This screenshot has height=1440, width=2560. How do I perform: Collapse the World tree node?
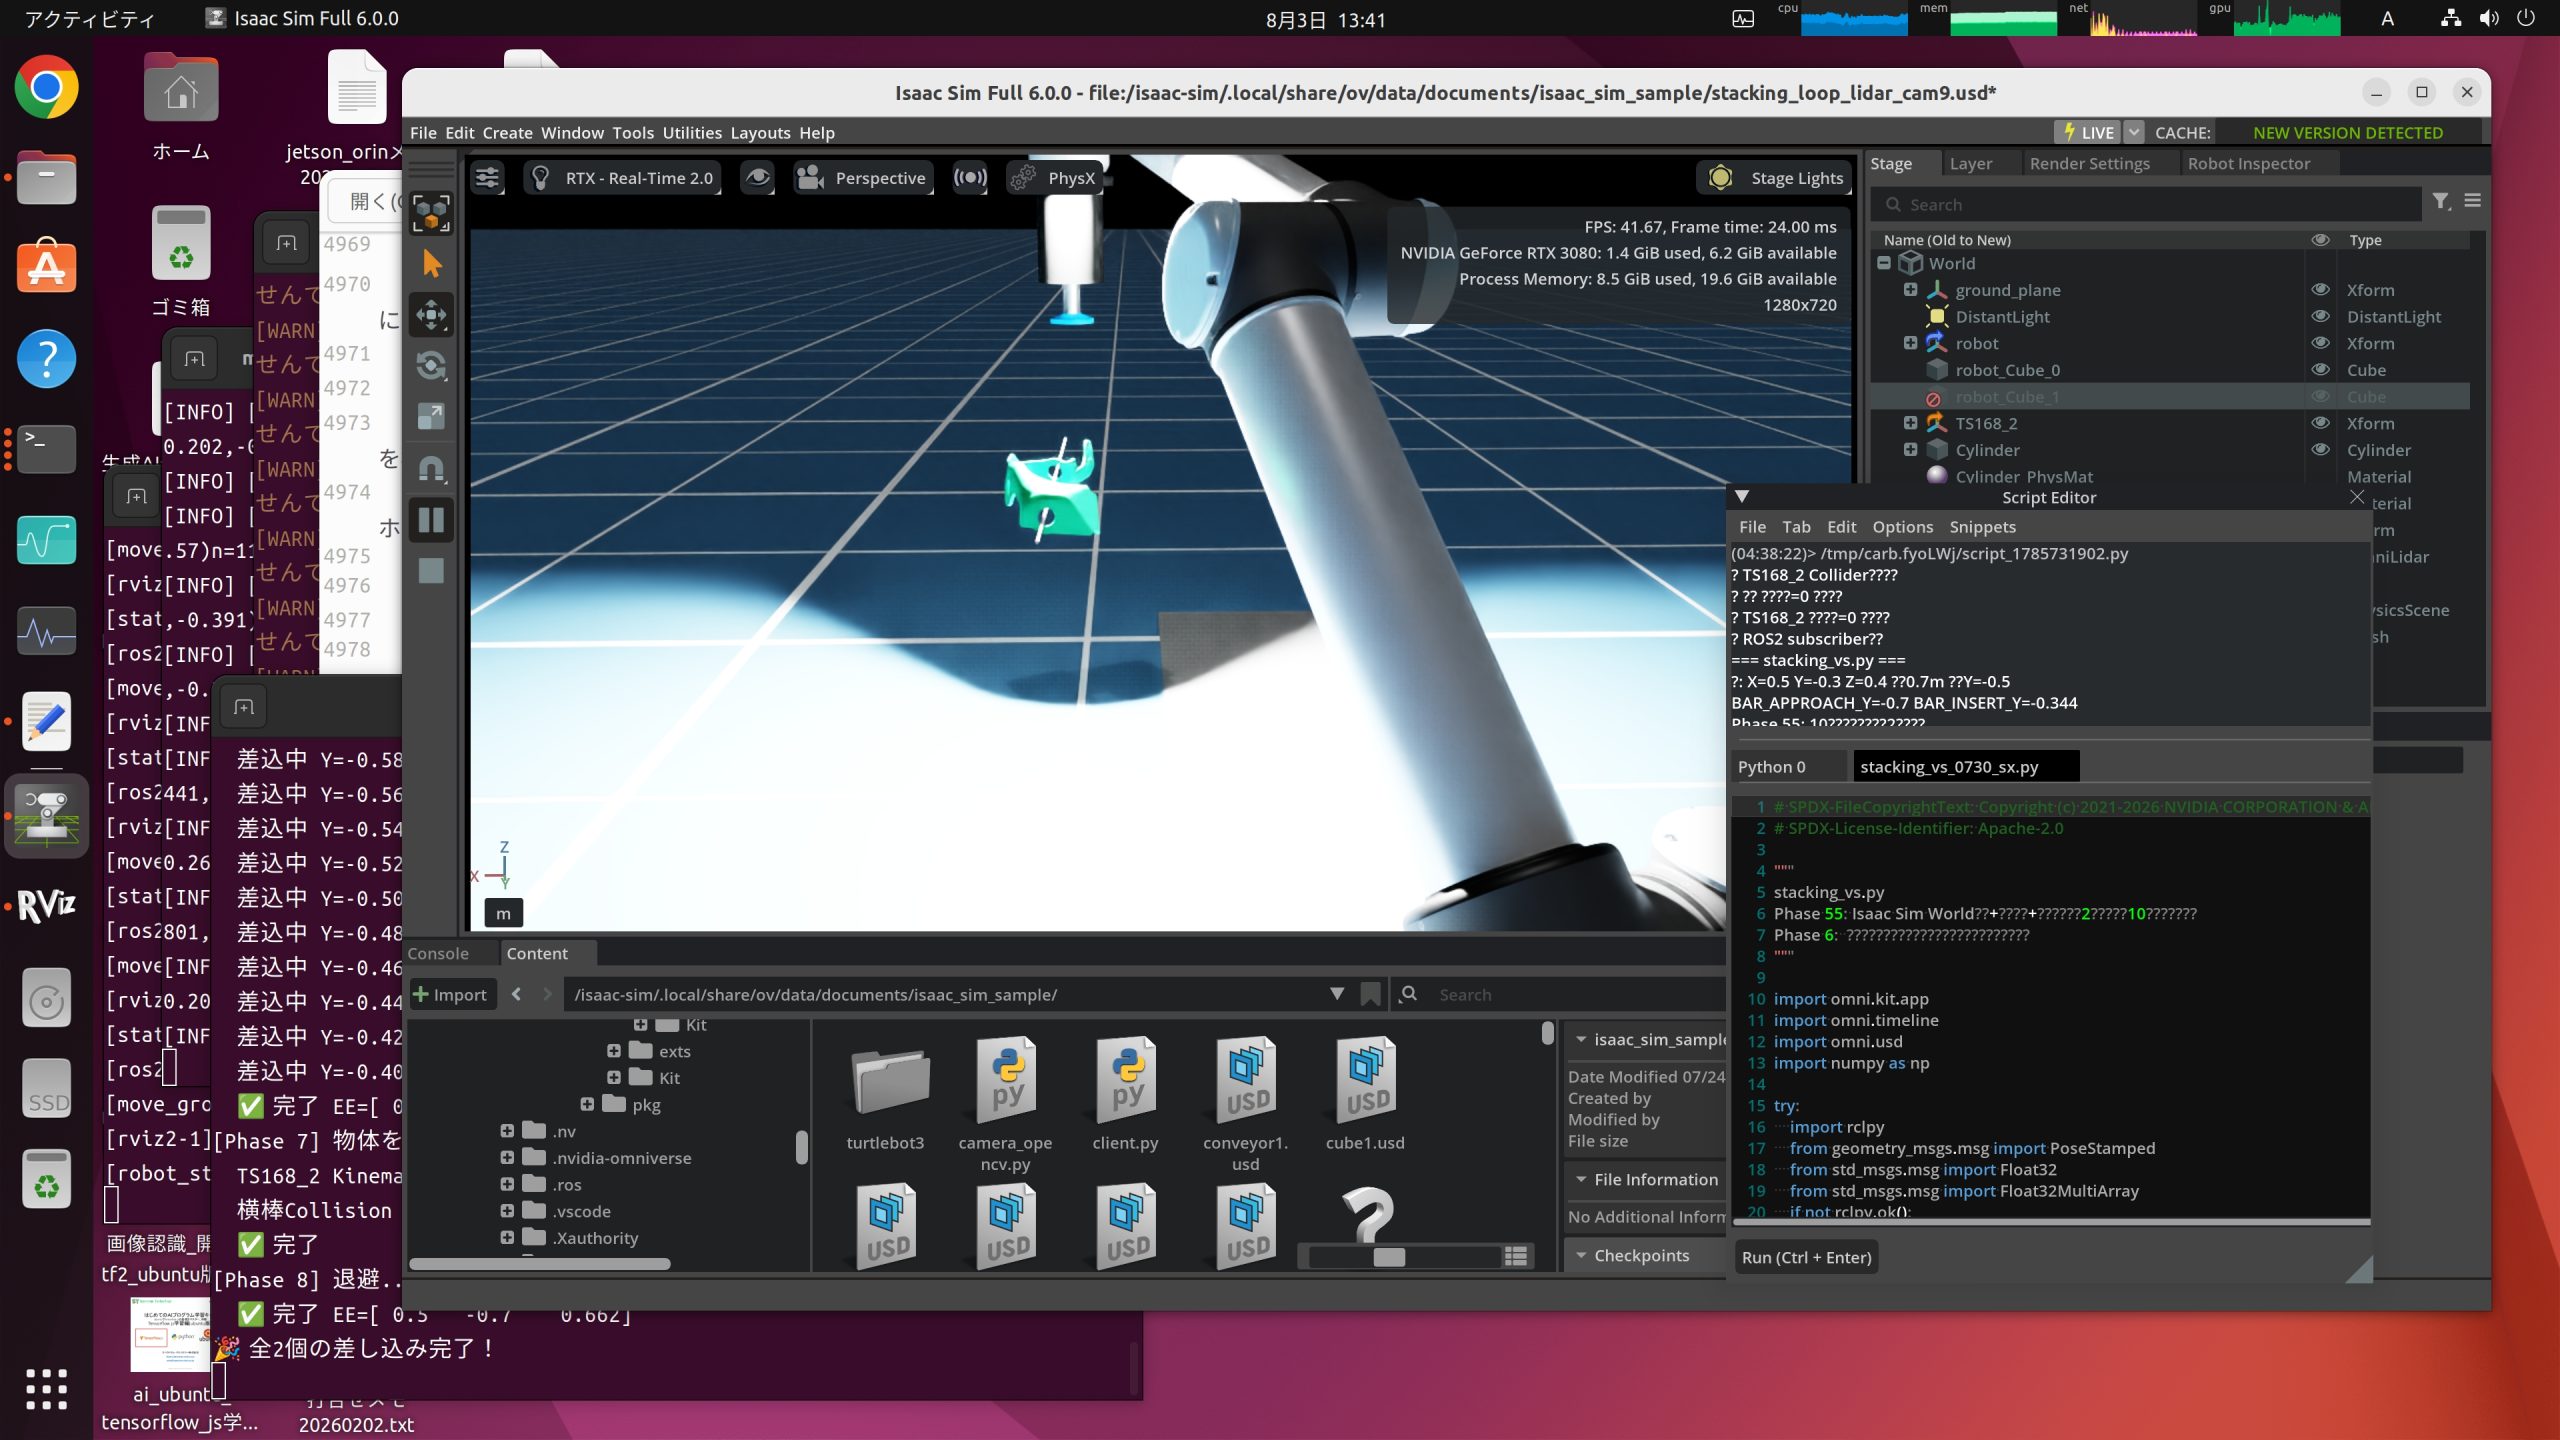[1884, 263]
